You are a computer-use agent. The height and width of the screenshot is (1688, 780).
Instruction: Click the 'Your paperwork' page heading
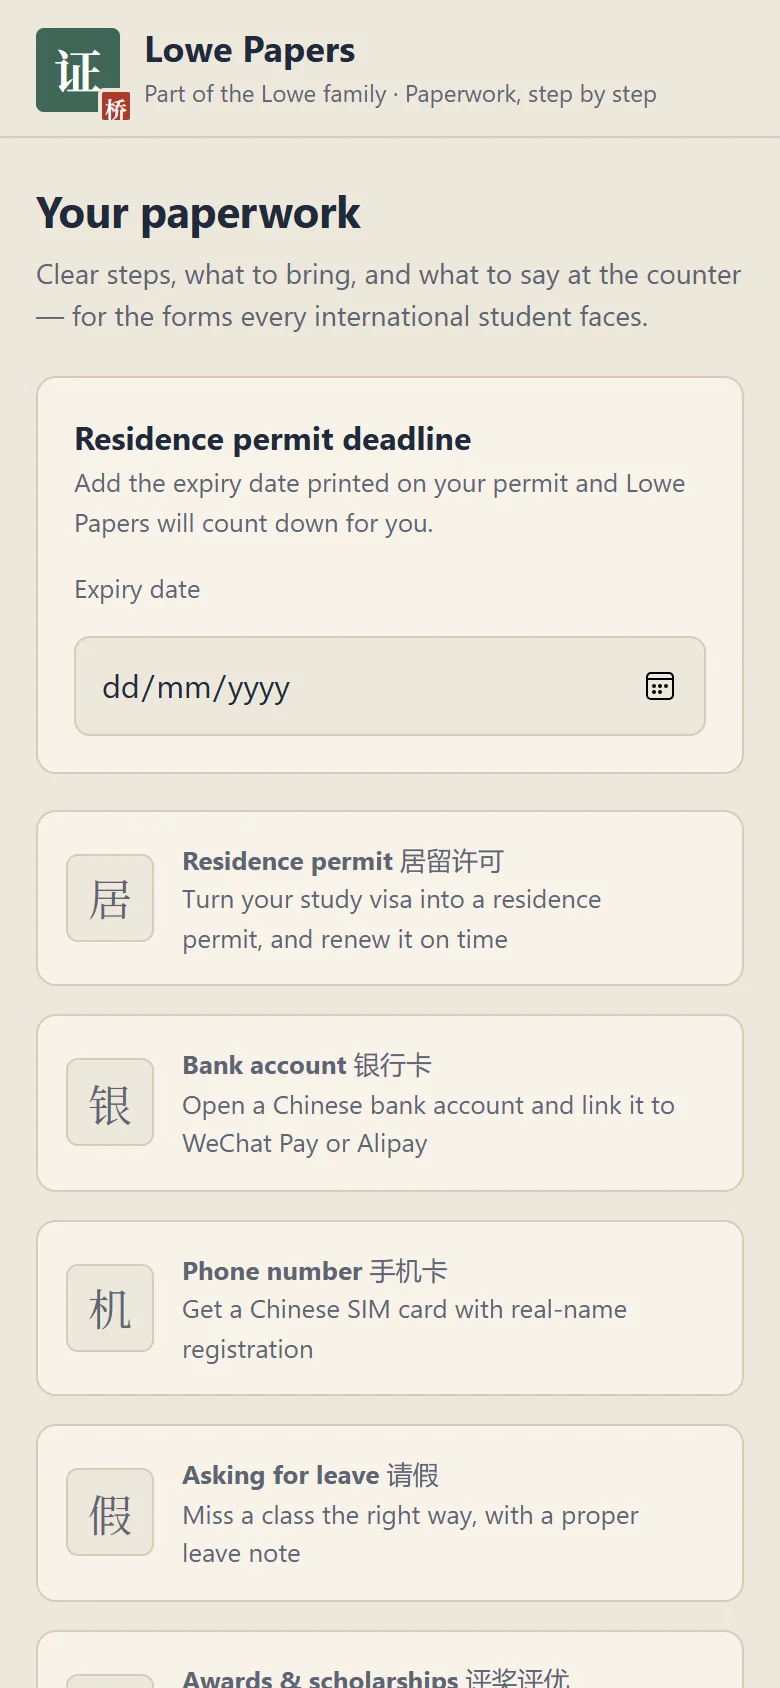[198, 214]
